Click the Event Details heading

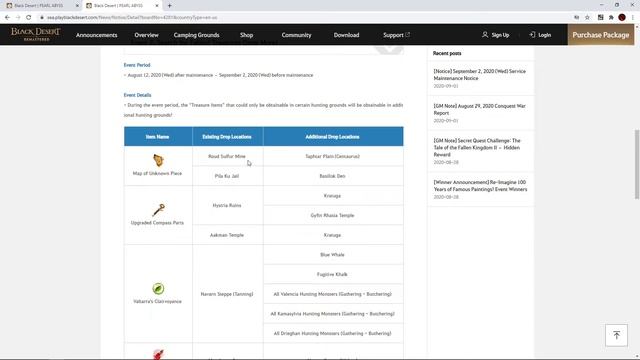point(137,95)
